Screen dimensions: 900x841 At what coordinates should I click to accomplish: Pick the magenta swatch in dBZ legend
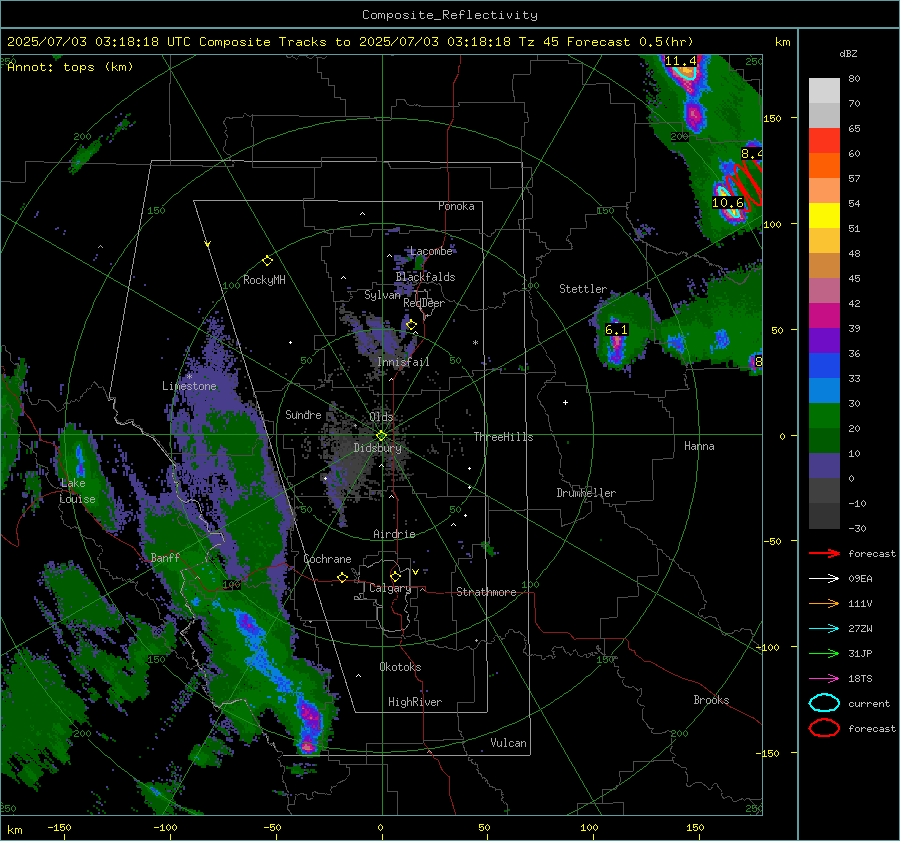824,316
